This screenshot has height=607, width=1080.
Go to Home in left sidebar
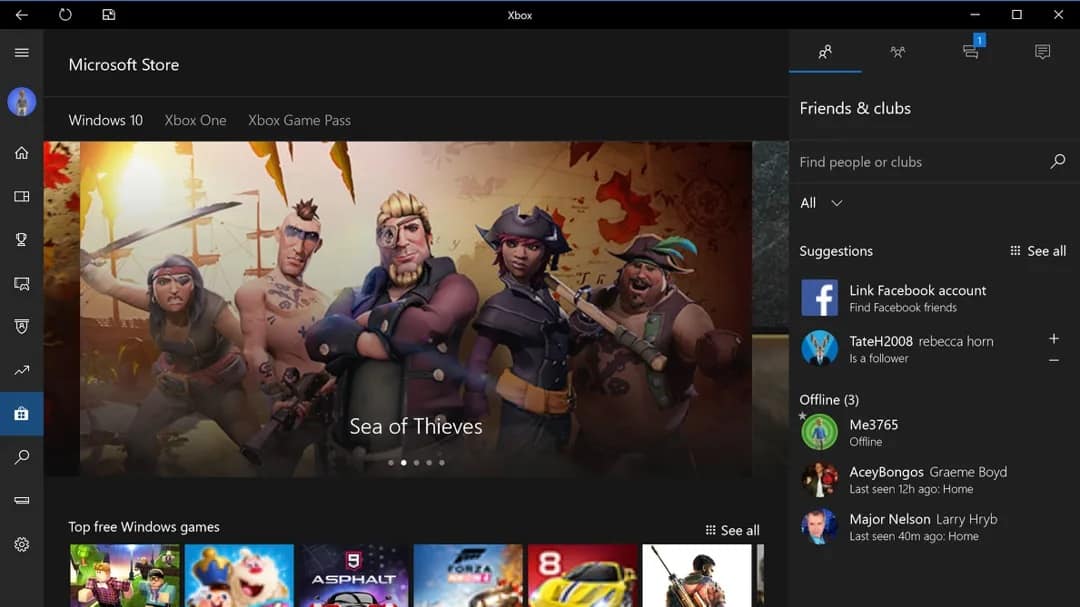pyautogui.click(x=21, y=153)
